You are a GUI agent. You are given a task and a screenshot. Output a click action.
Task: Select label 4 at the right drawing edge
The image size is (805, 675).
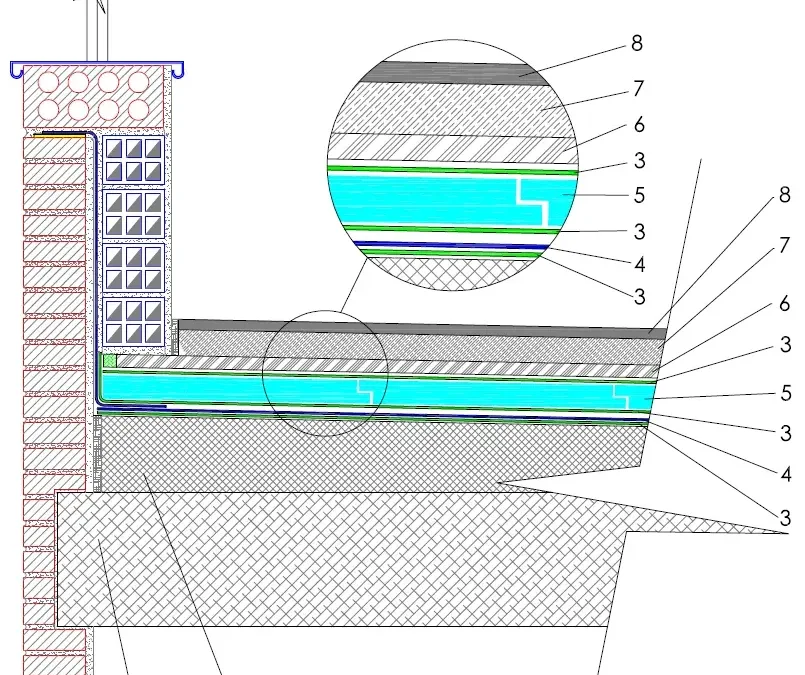point(785,472)
